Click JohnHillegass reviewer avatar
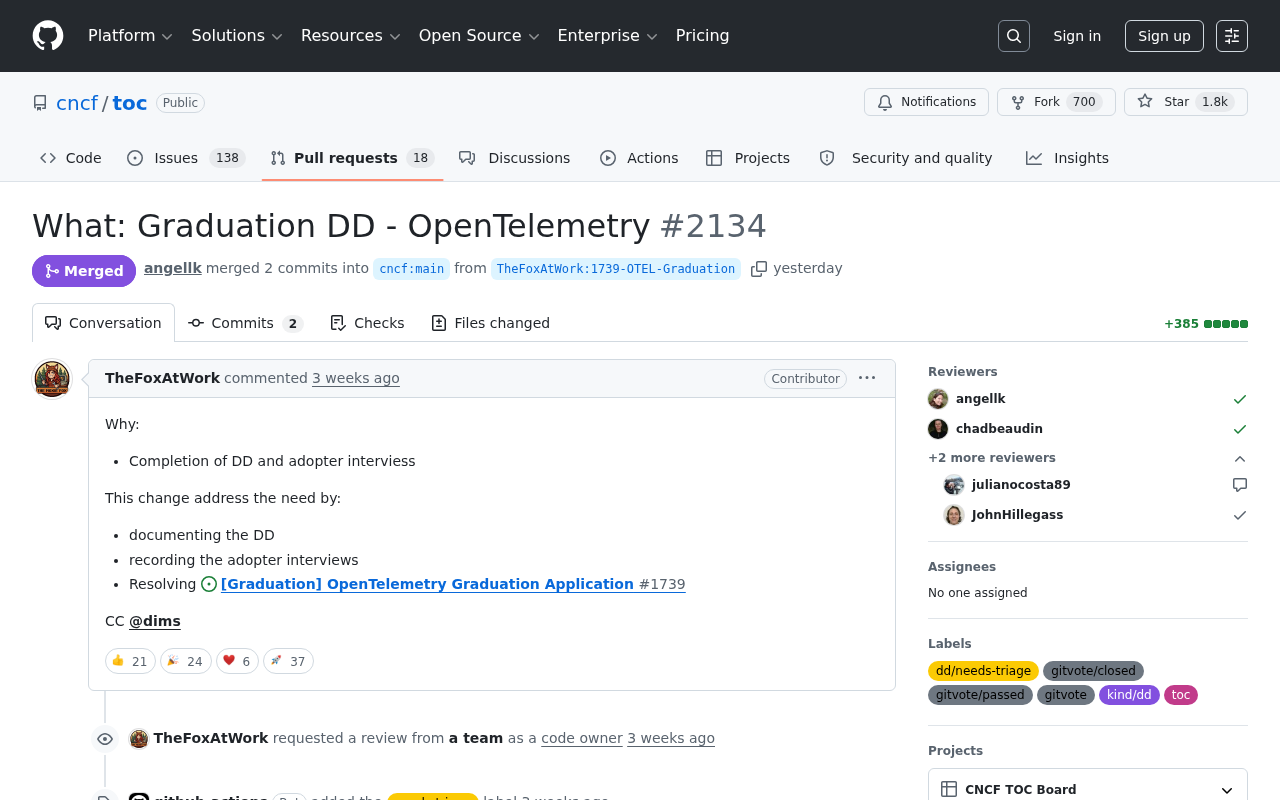The image size is (1280, 800). point(954,515)
